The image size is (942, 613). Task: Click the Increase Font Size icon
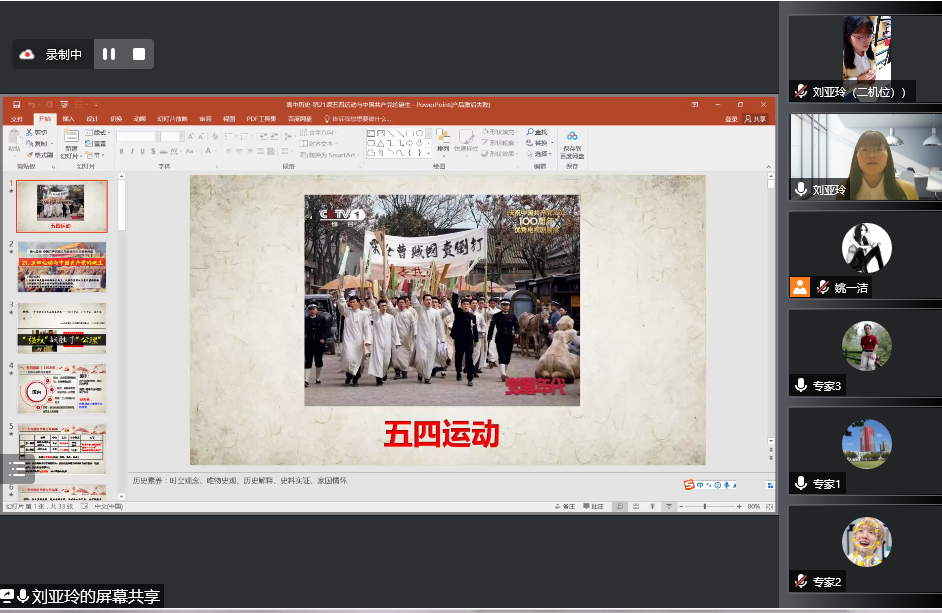coord(190,137)
